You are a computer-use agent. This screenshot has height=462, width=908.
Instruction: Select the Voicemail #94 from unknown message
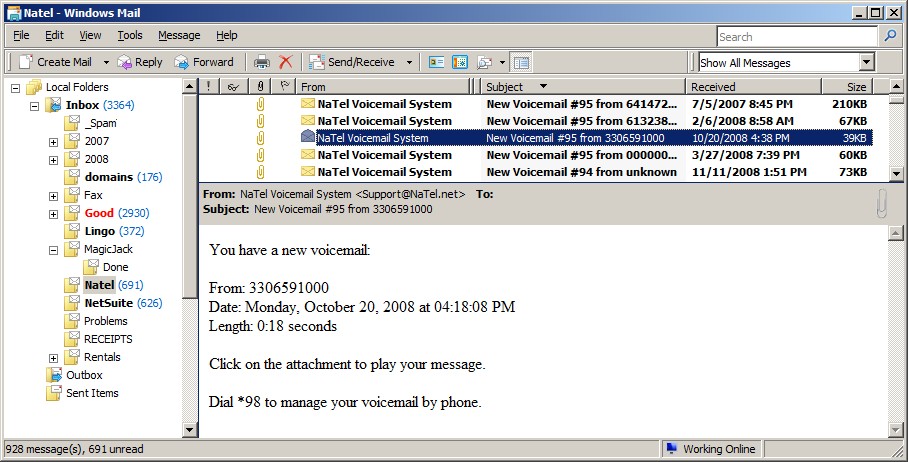pyautogui.click(x=536, y=172)
